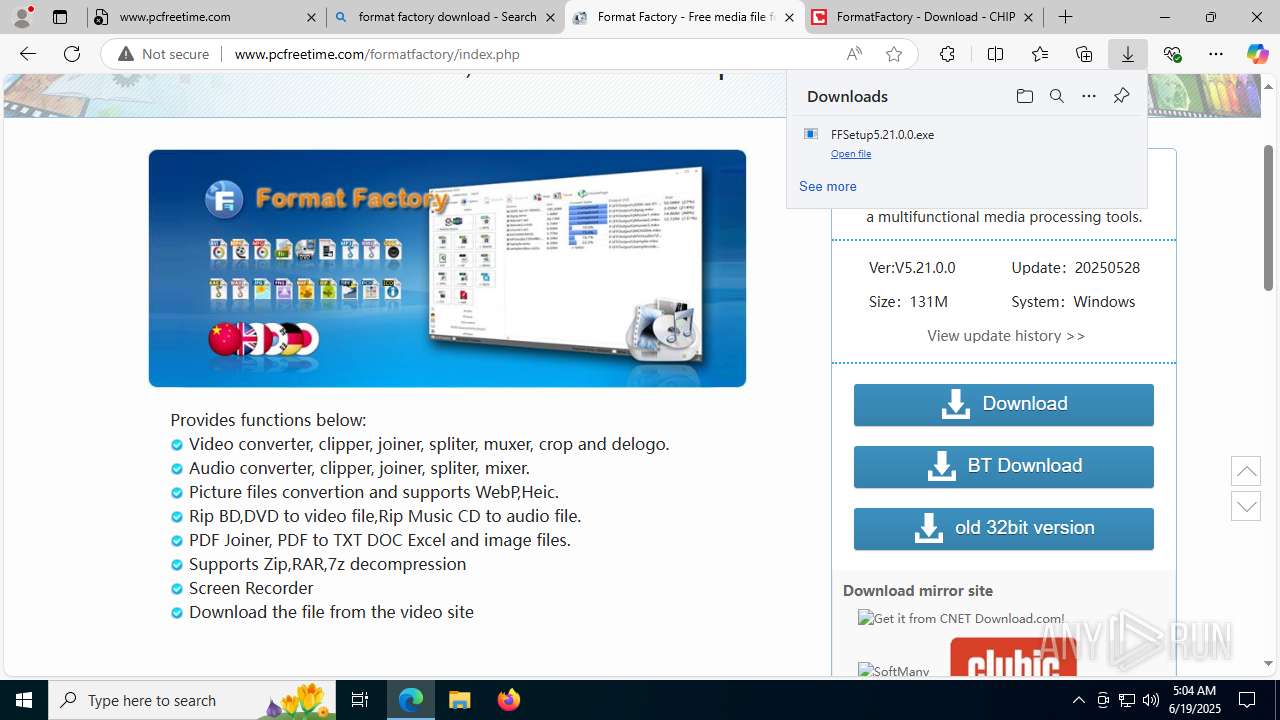
Task: Open the Windows Start menu
Action: point(24,700)
